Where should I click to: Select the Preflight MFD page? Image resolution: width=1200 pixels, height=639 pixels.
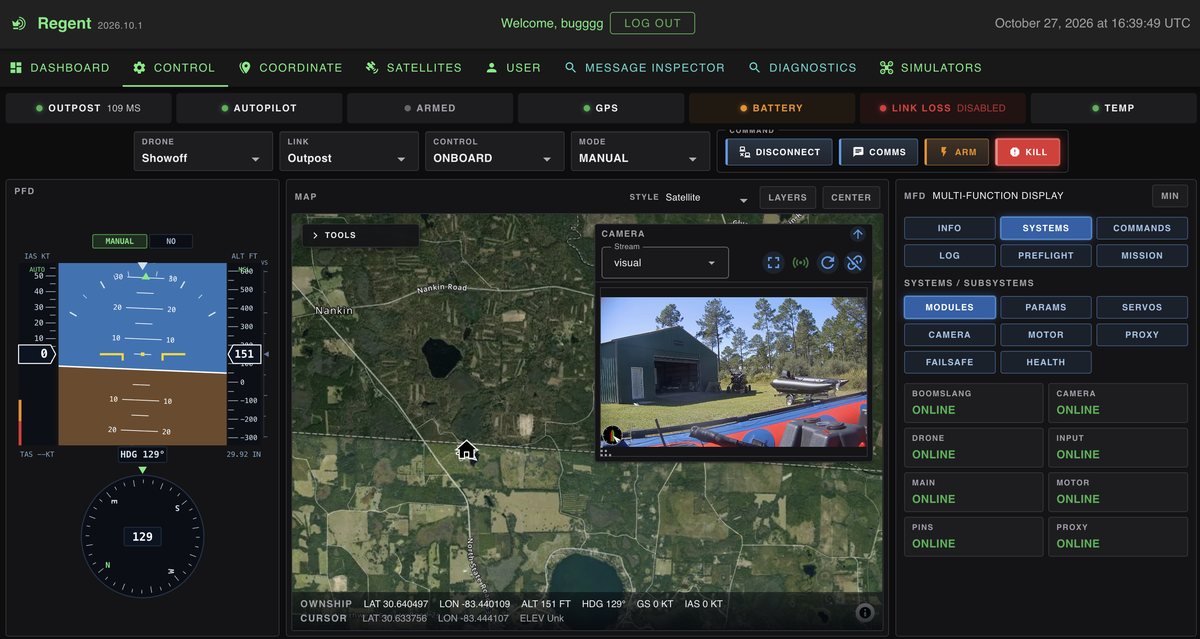click(x=1046, y=255)
